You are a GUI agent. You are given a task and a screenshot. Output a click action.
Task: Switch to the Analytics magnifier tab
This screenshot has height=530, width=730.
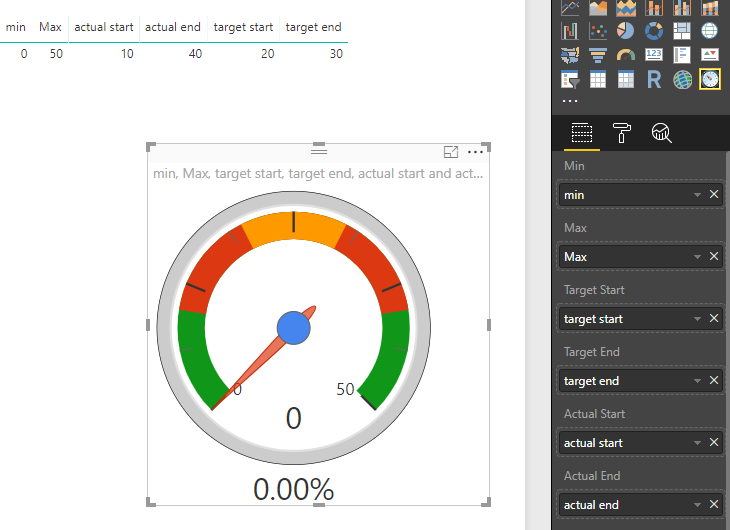[x=661, y=133]
